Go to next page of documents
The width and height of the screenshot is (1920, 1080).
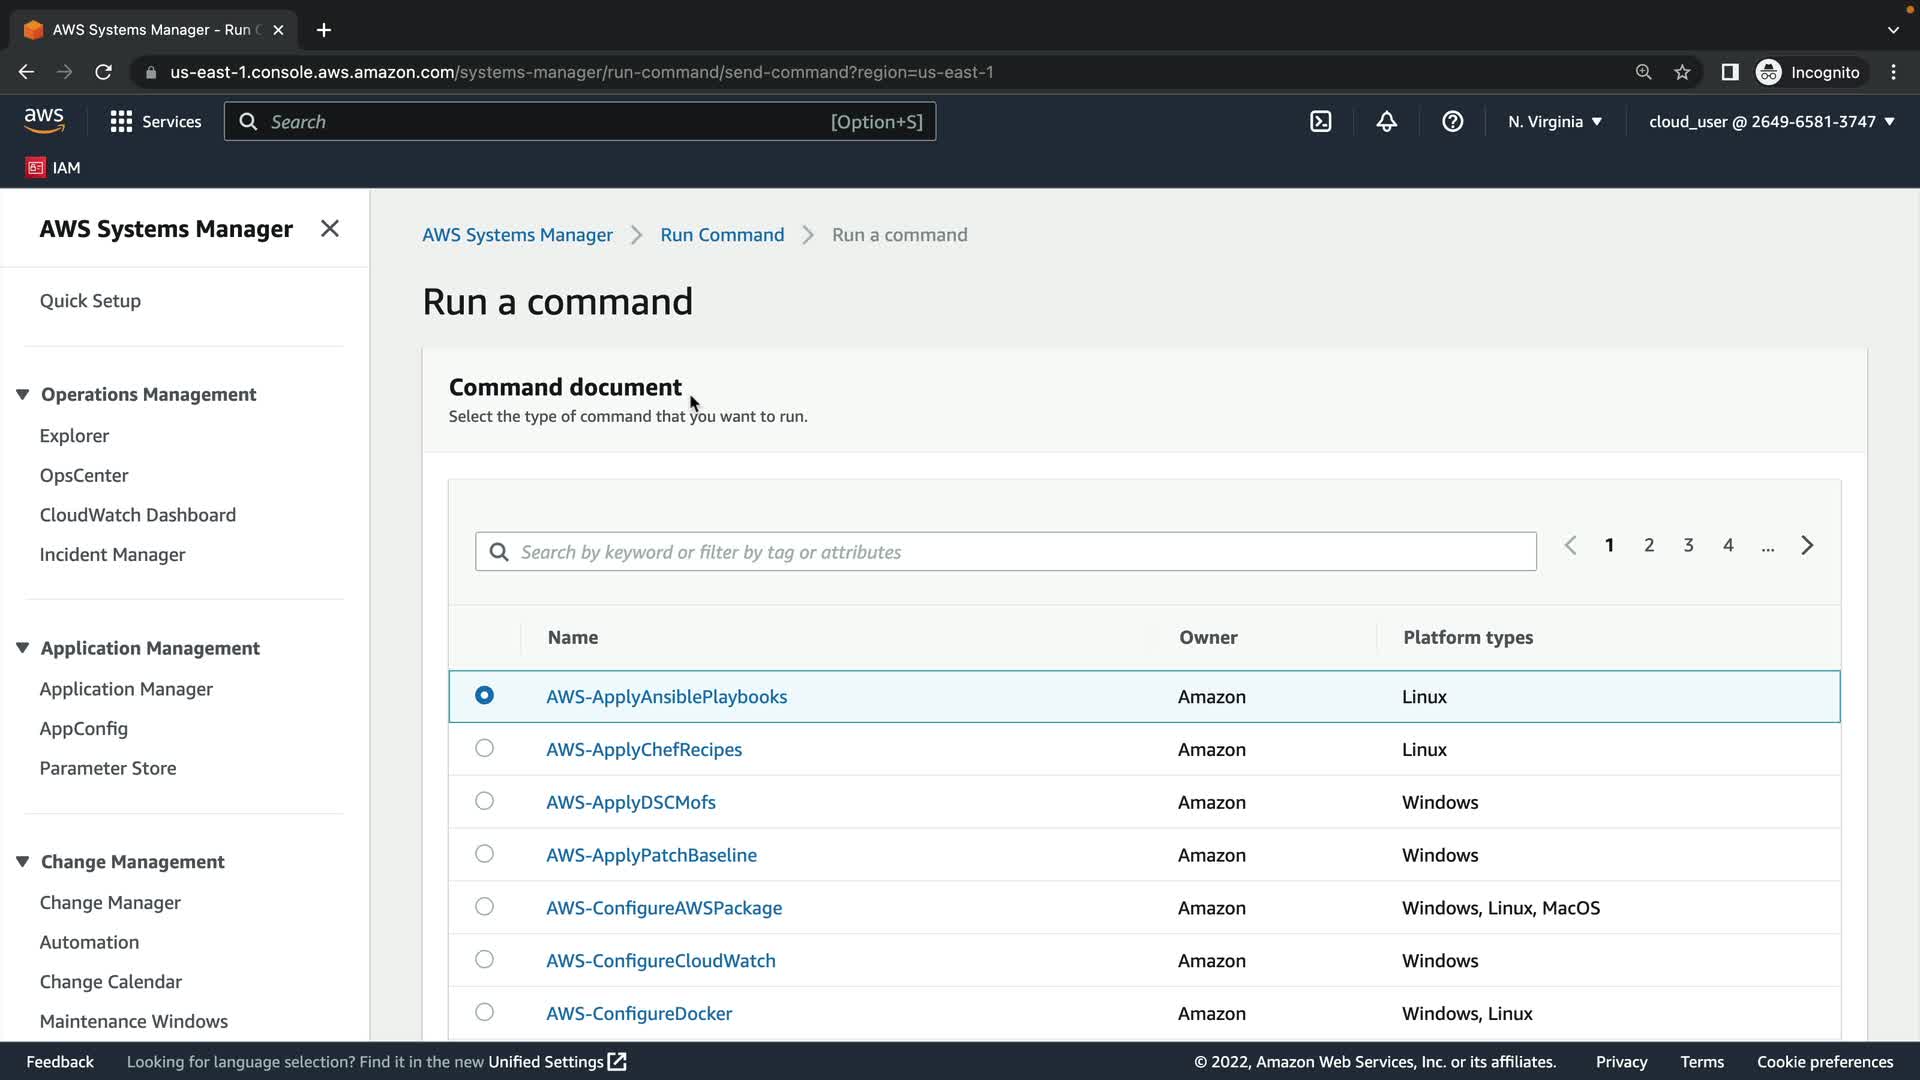coord(1806,545)
